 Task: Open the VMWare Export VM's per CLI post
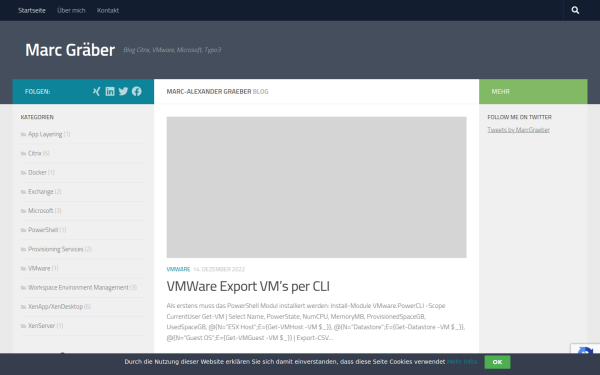(248, 286)
